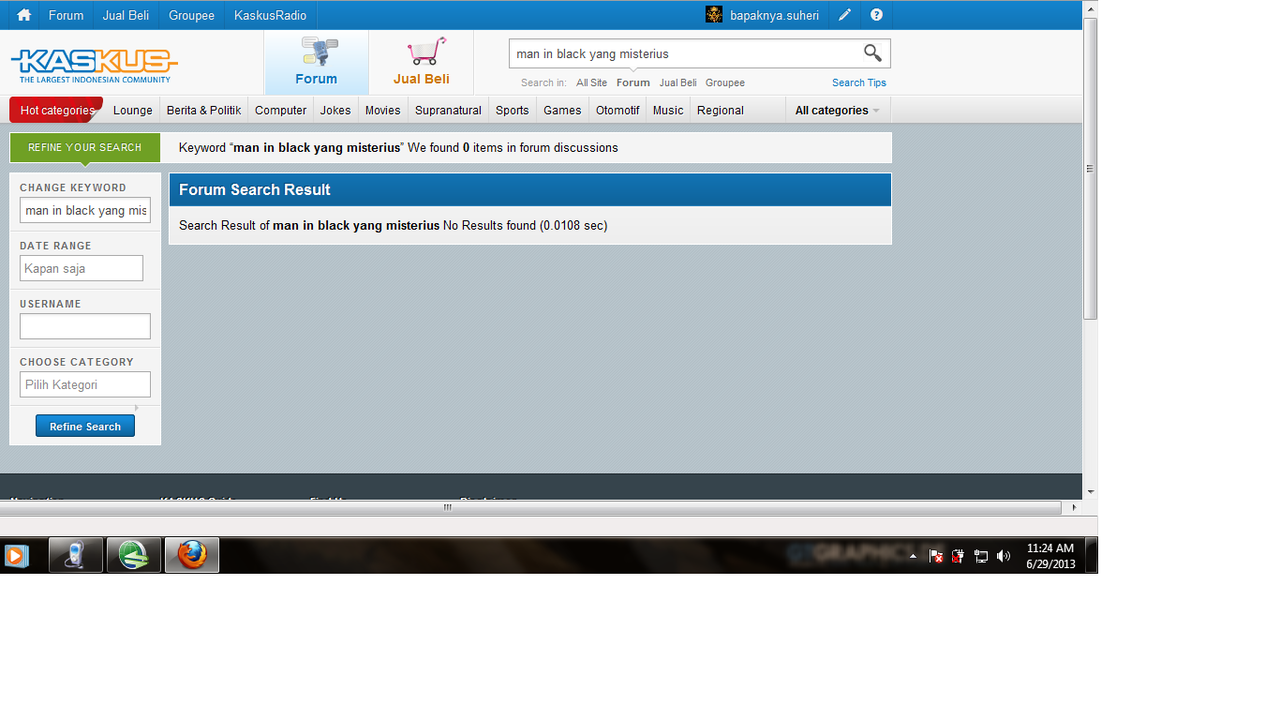Set search scope to Jual Beli
The height and width of the screenshot is (720, 1280).
point(678,83)
